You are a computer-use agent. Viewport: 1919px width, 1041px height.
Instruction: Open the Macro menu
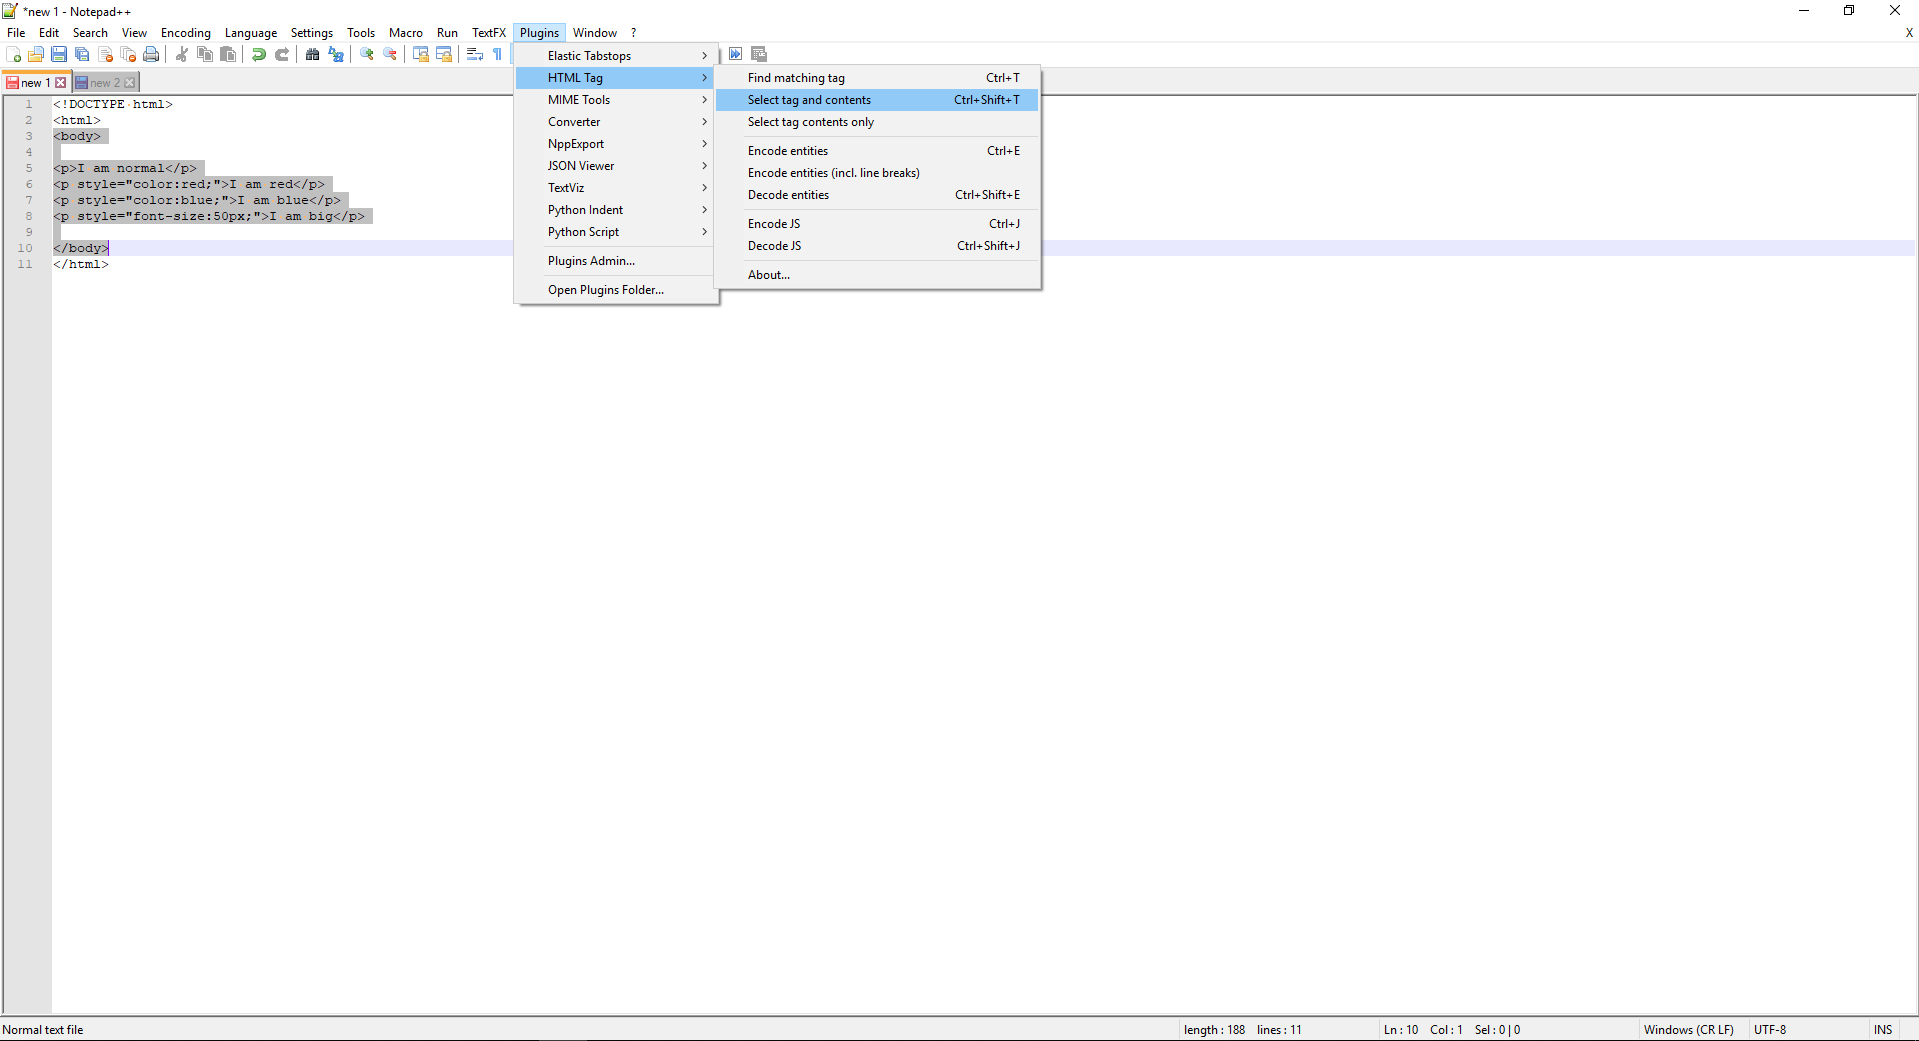[406, 33]
